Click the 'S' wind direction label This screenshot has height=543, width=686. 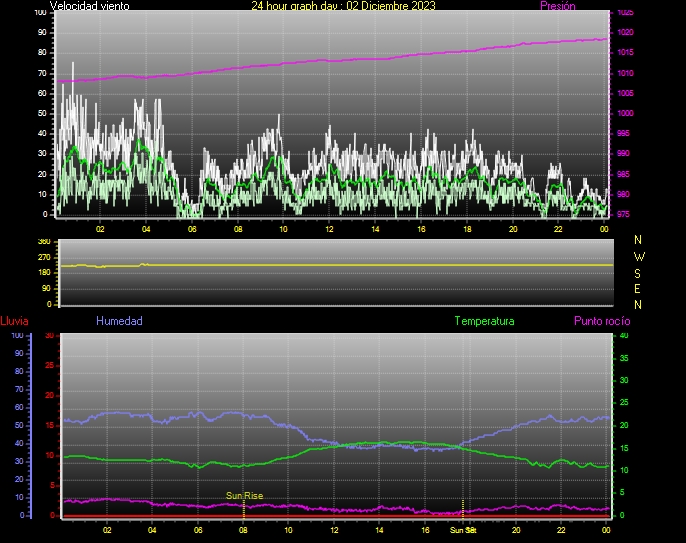(637, 273)
